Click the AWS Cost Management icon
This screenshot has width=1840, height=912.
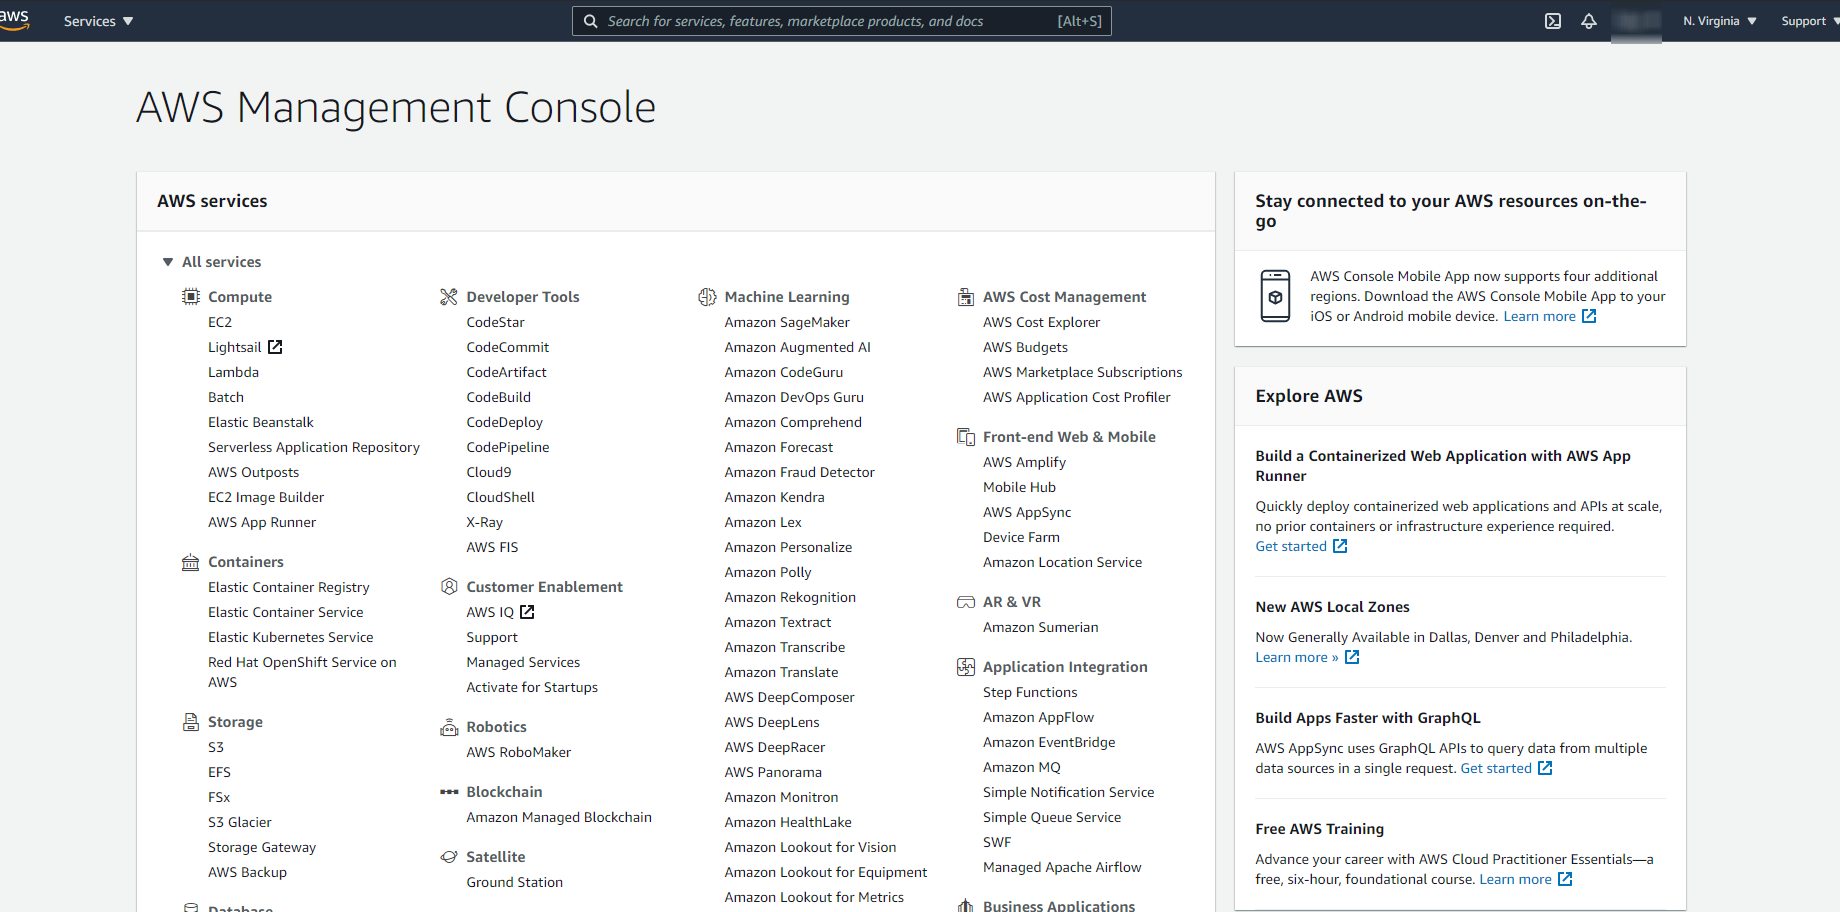pos(965,296)
